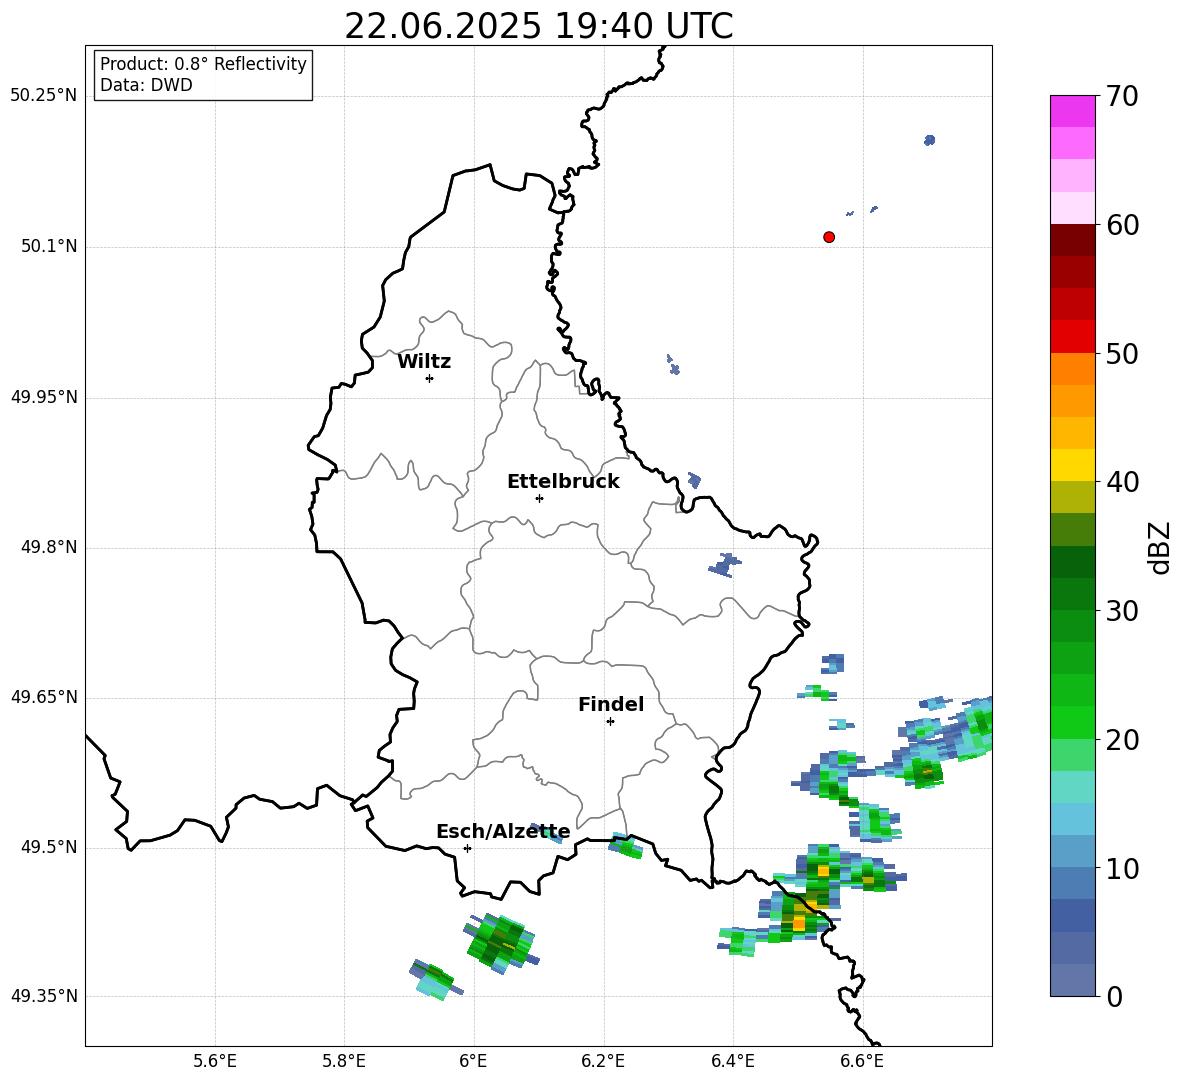Select the Findel city label

611,704
